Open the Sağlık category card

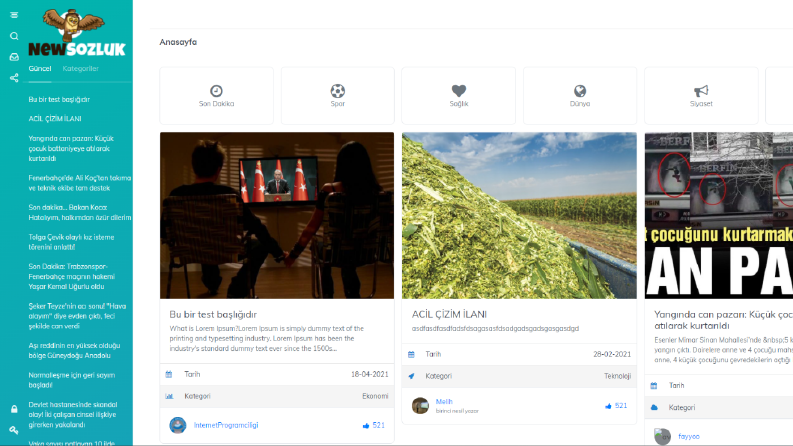tap(459, 96)
